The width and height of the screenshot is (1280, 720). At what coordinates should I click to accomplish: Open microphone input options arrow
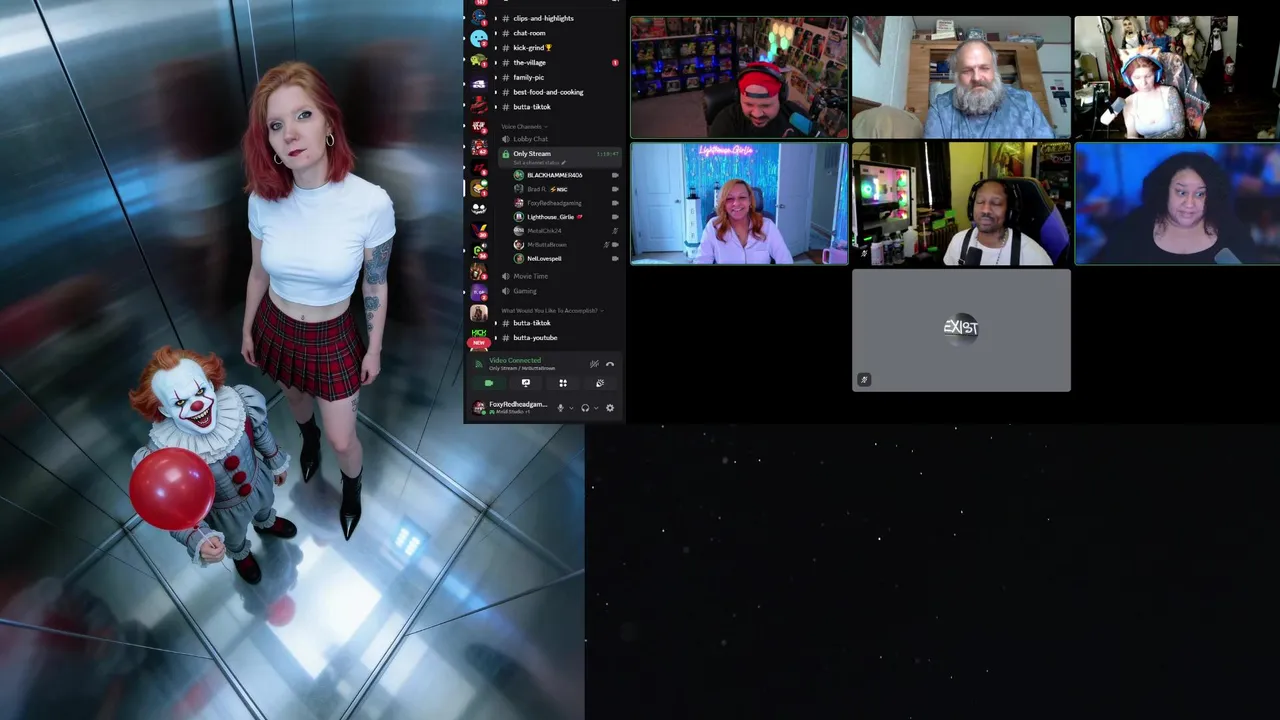coord(571,408)
